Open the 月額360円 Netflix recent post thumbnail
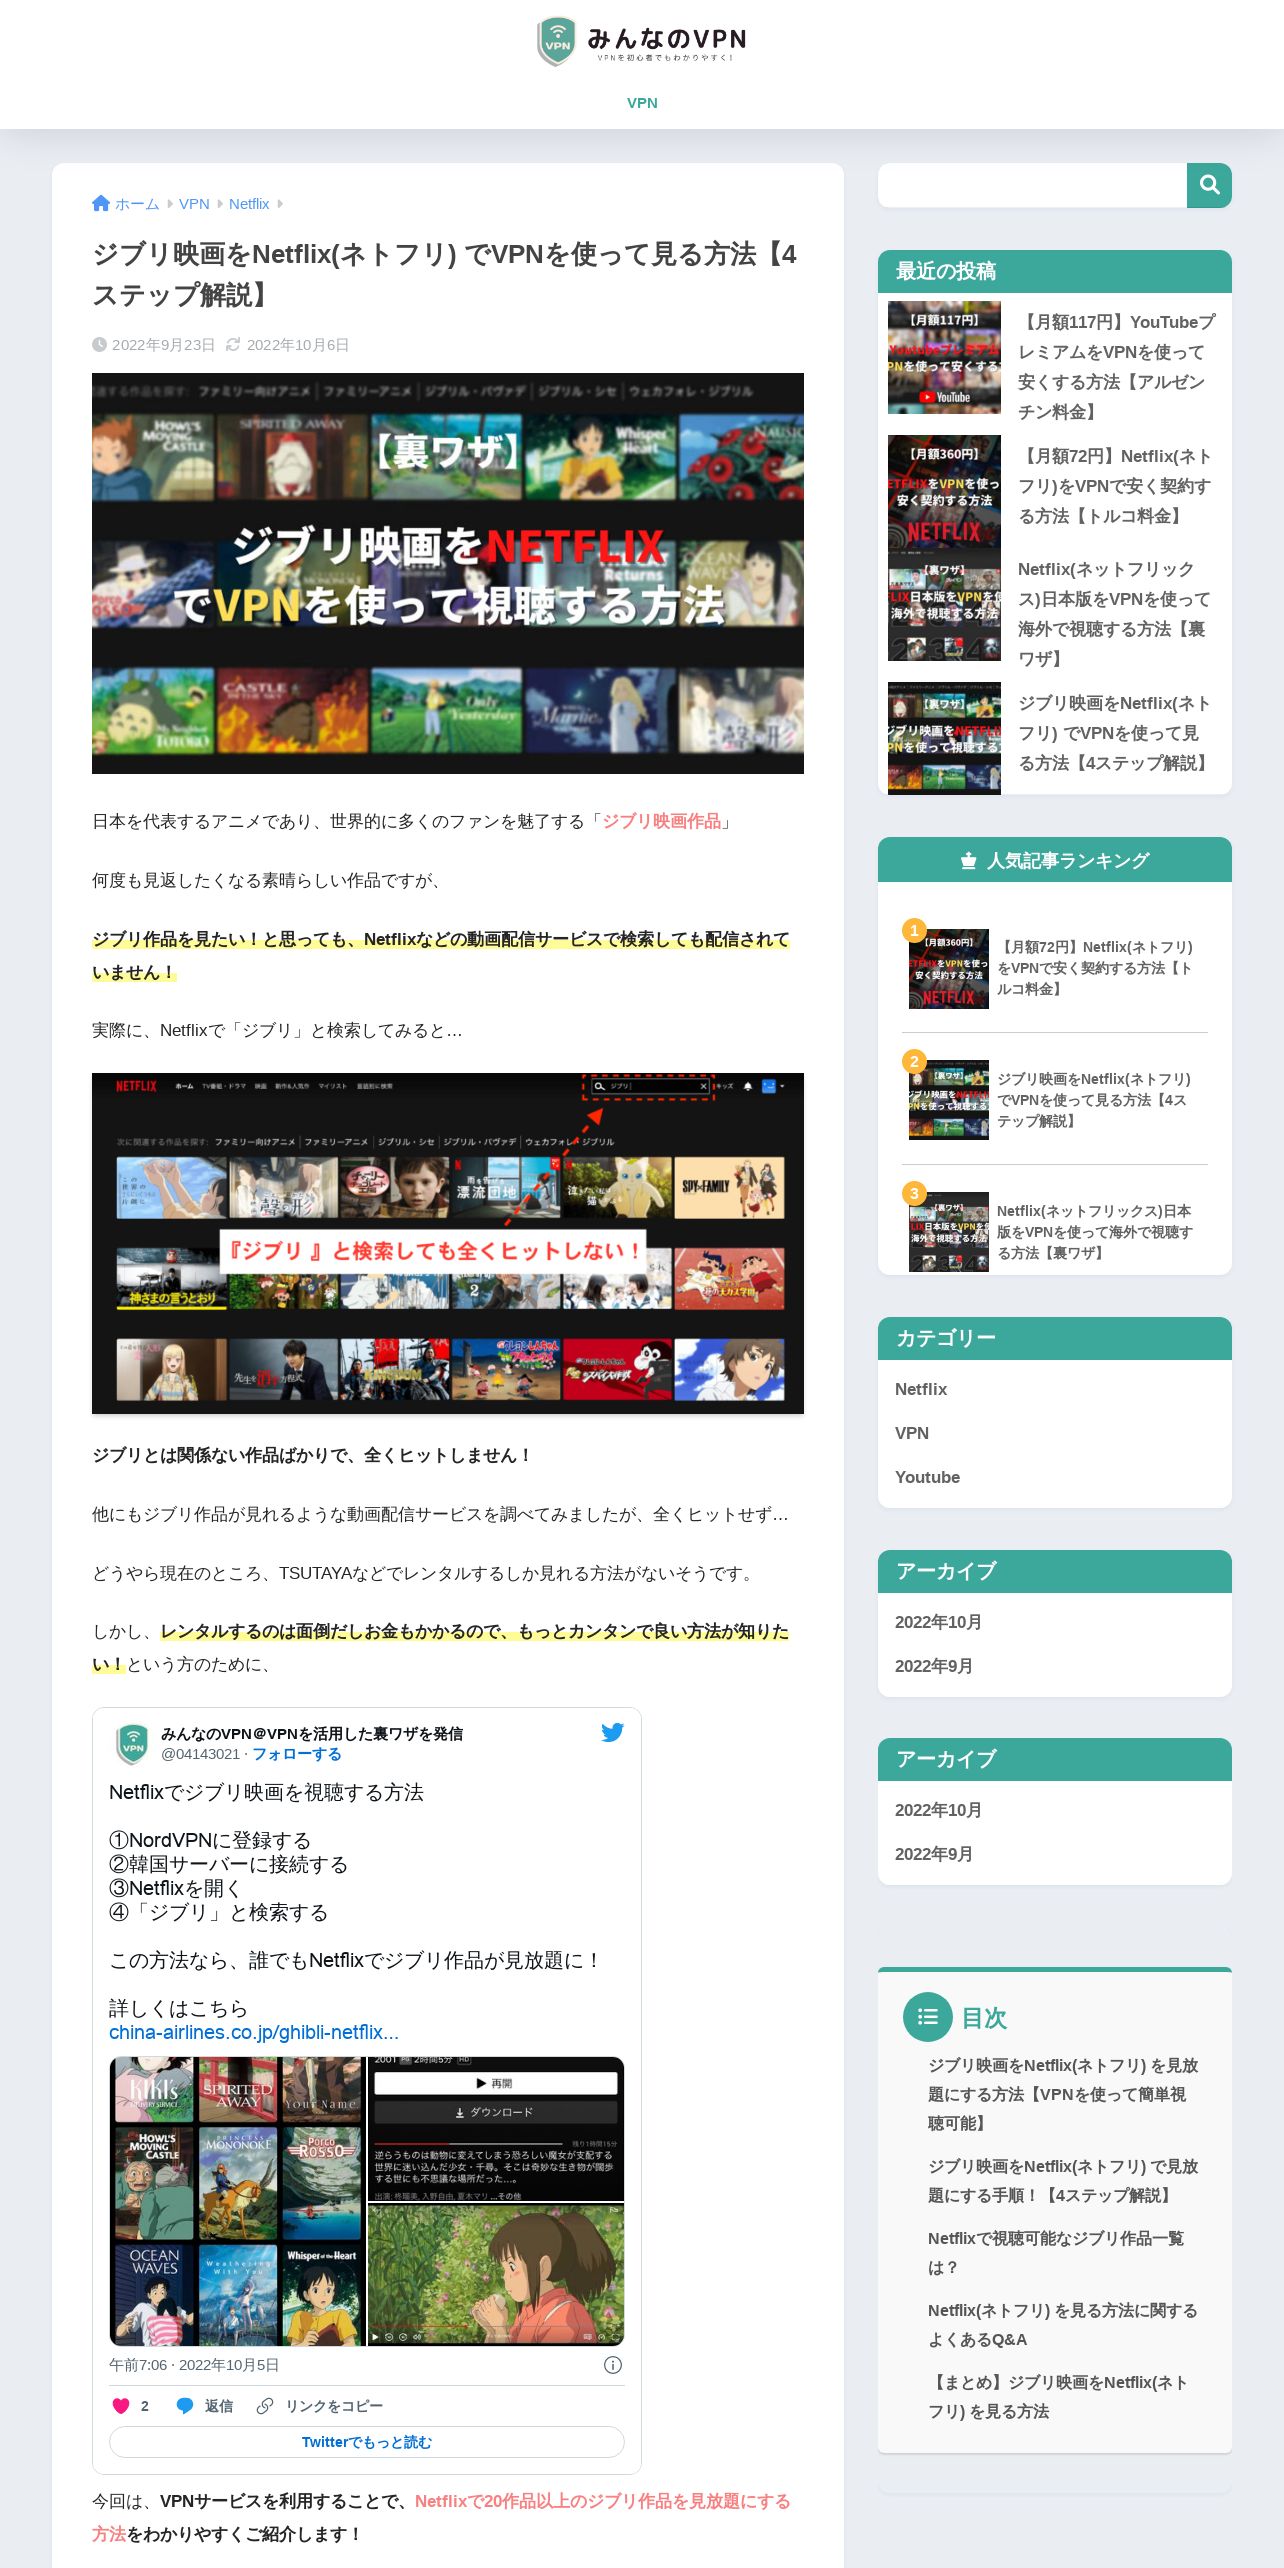This screenshot has height=2568, width=1284. point(944,491)
